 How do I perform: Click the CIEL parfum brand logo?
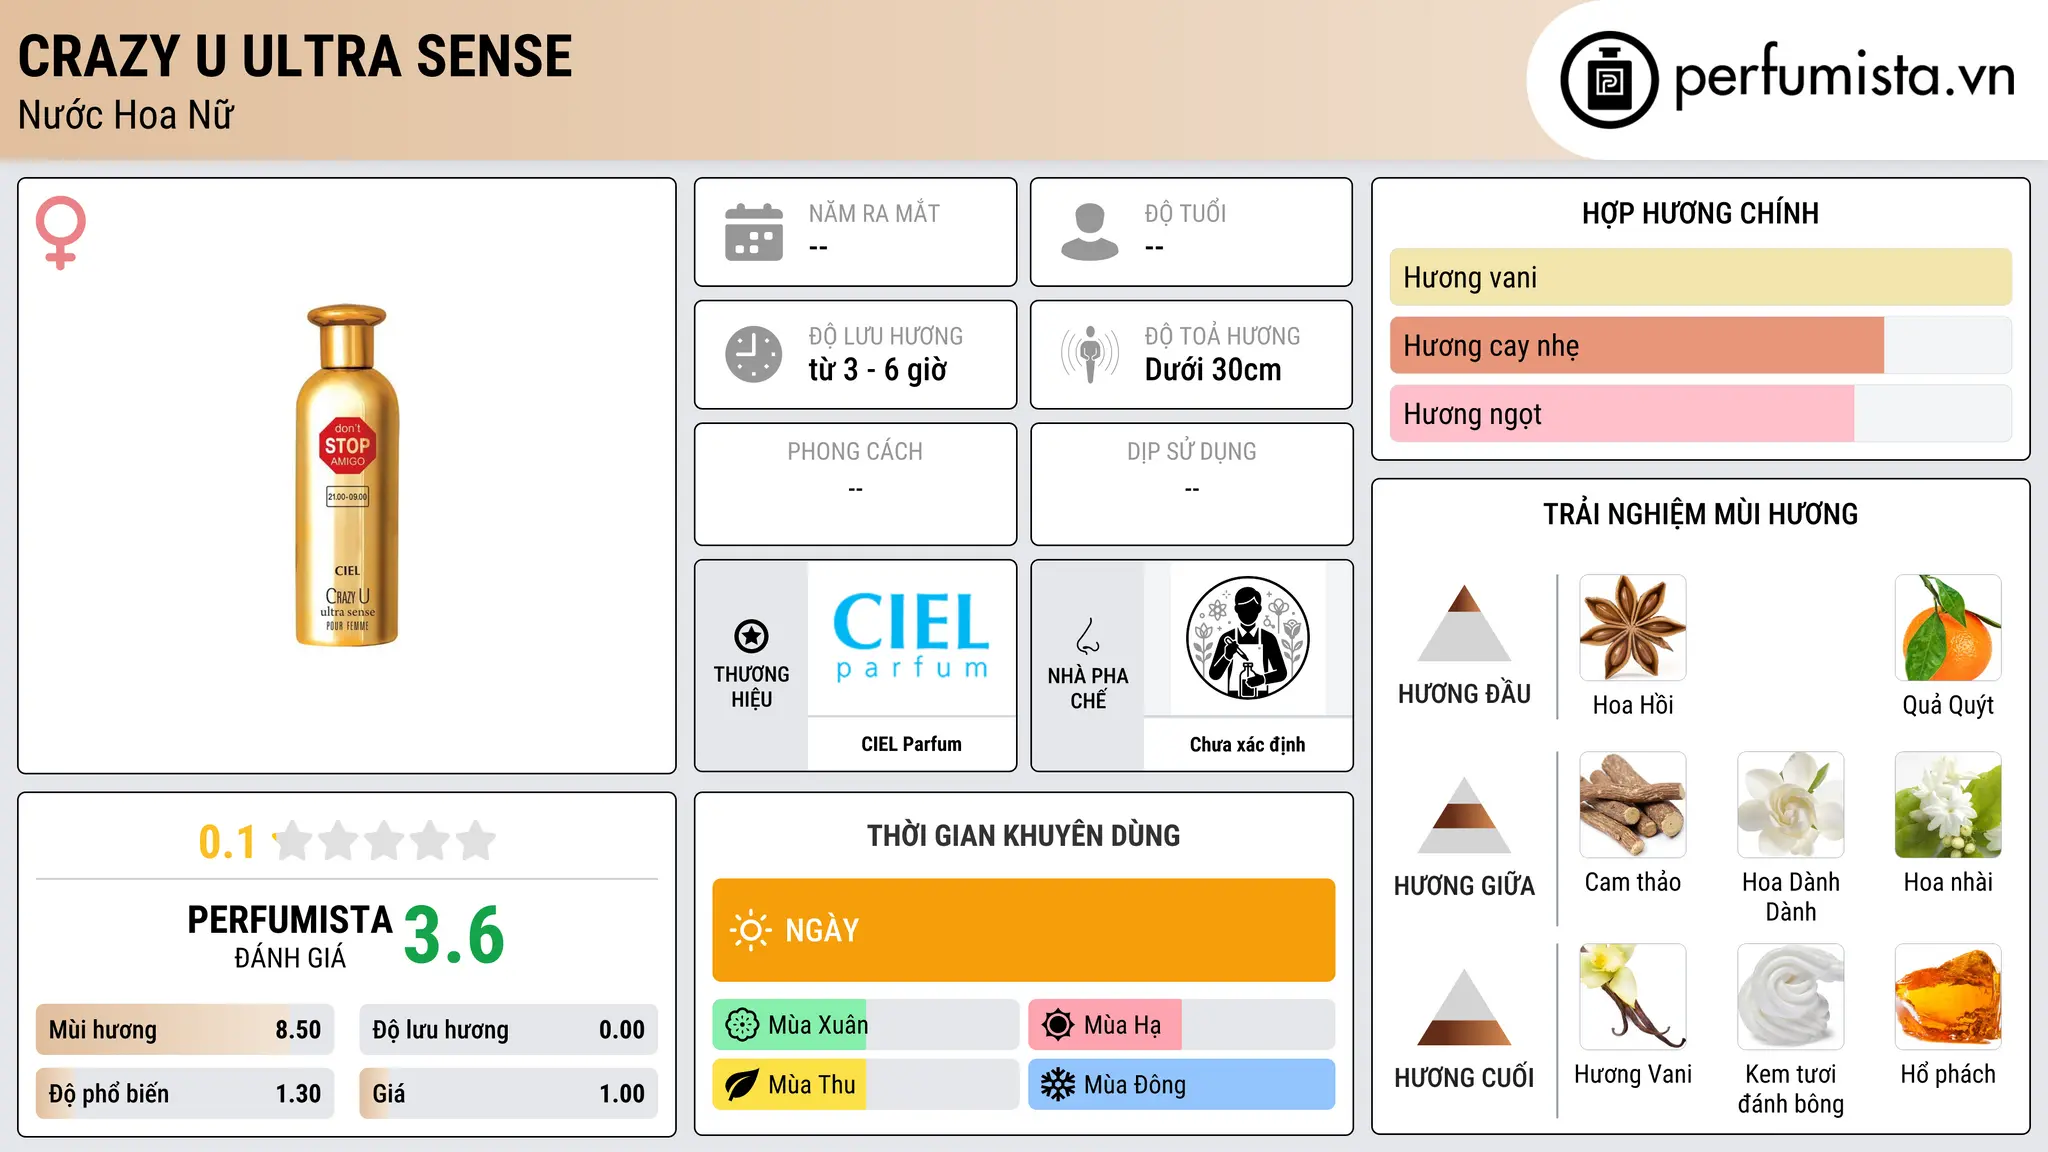point(911,637)
